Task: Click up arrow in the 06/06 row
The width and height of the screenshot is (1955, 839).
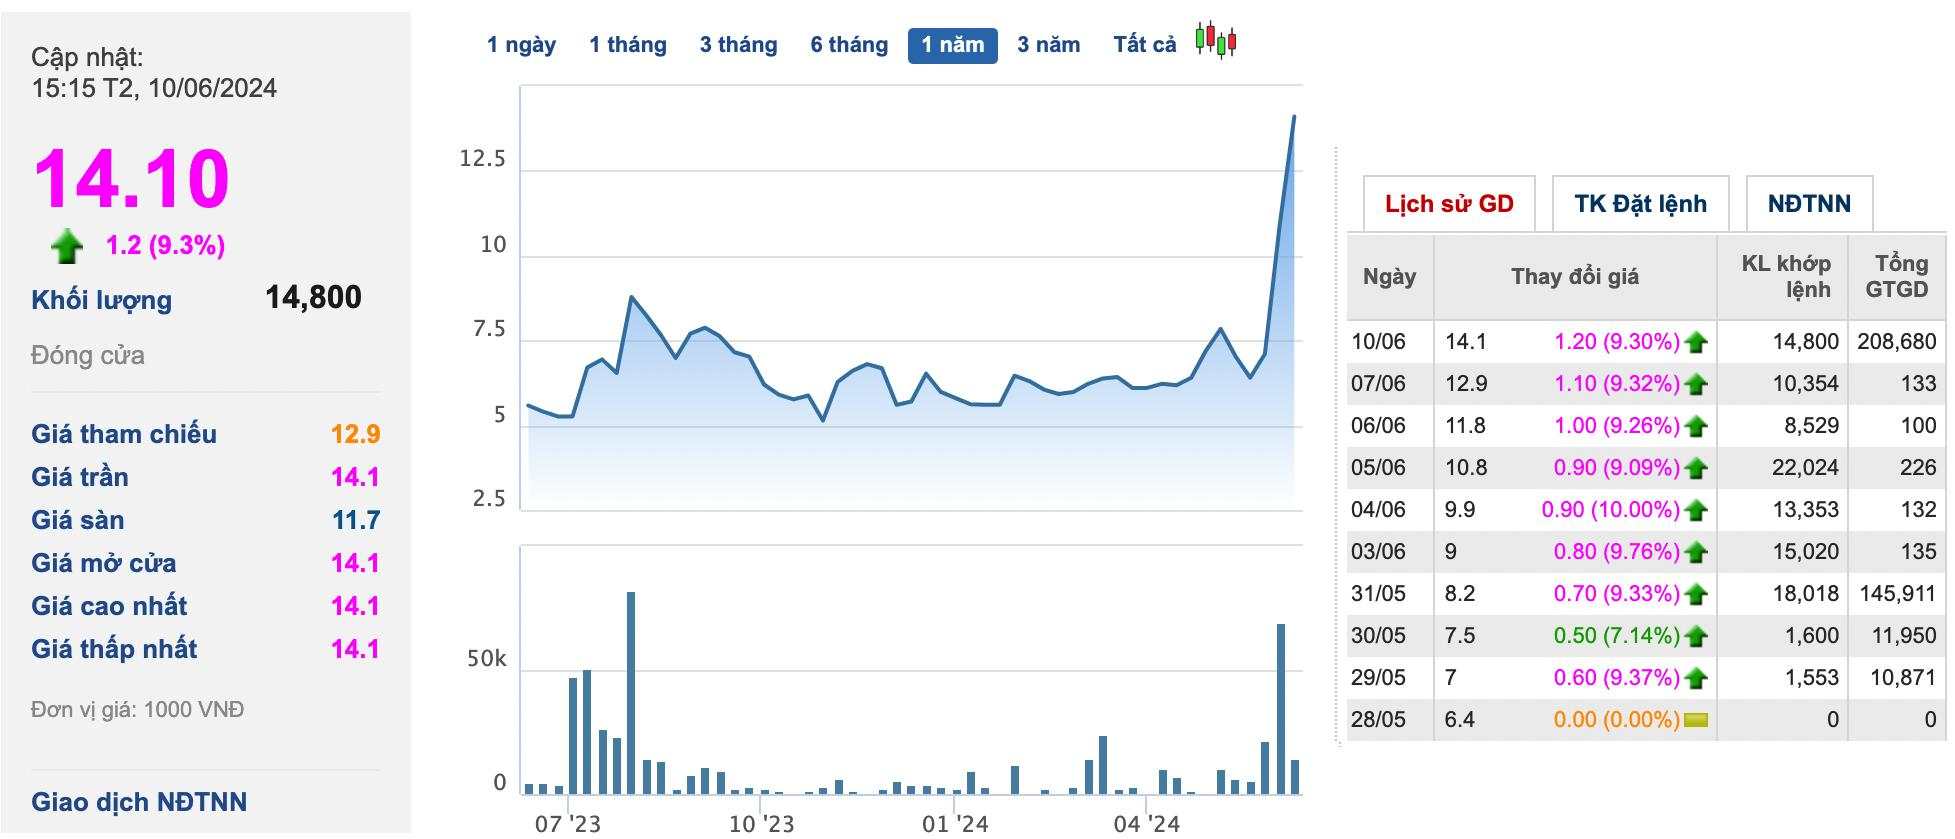Action: [x=1696, y=427]
